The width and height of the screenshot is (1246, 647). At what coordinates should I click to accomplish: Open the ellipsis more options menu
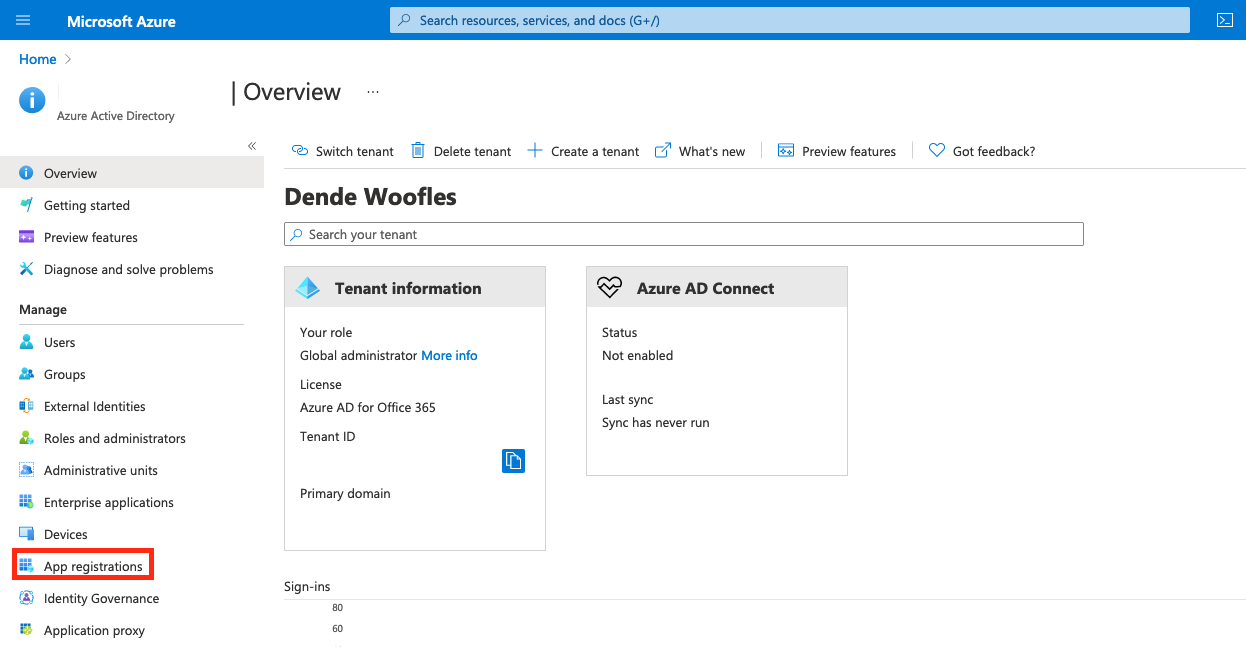(373, 92)
